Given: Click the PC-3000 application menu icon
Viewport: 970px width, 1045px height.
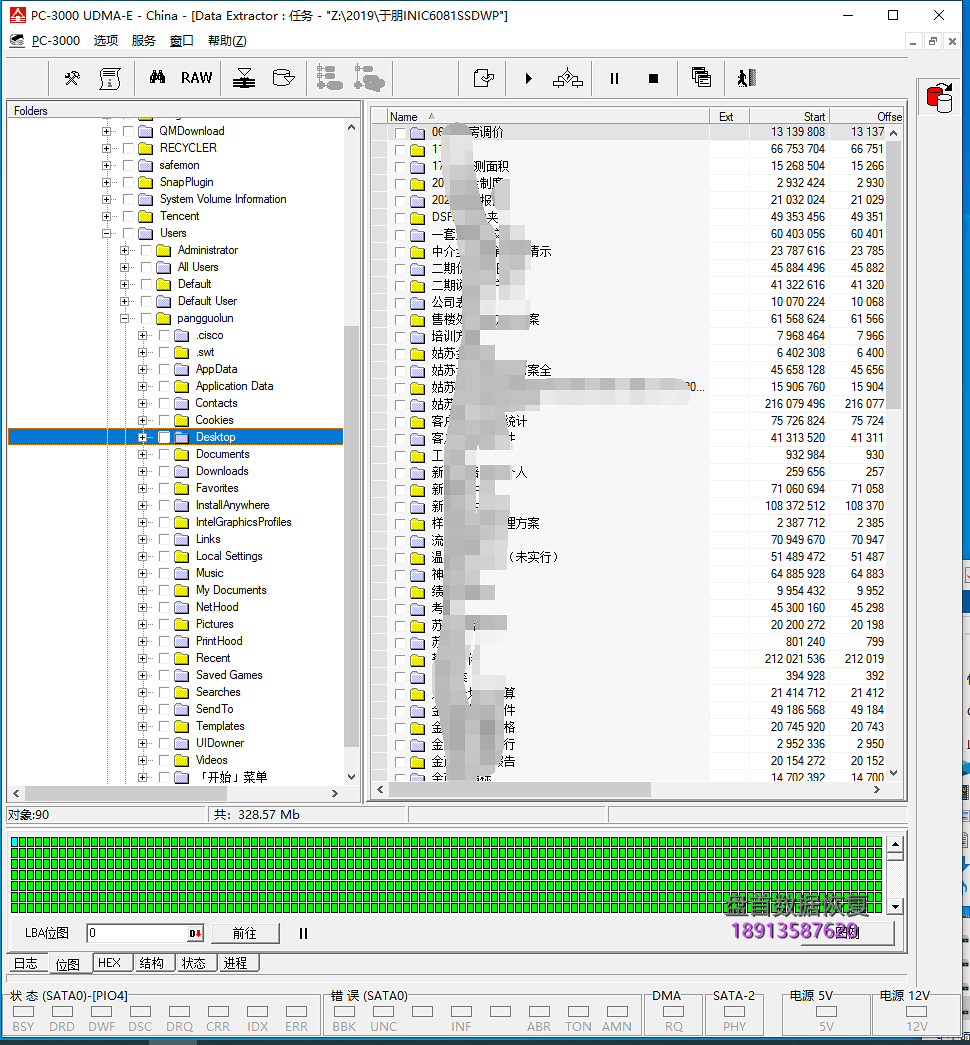Looking at the screenshot, I should click(x=17, y=41).
